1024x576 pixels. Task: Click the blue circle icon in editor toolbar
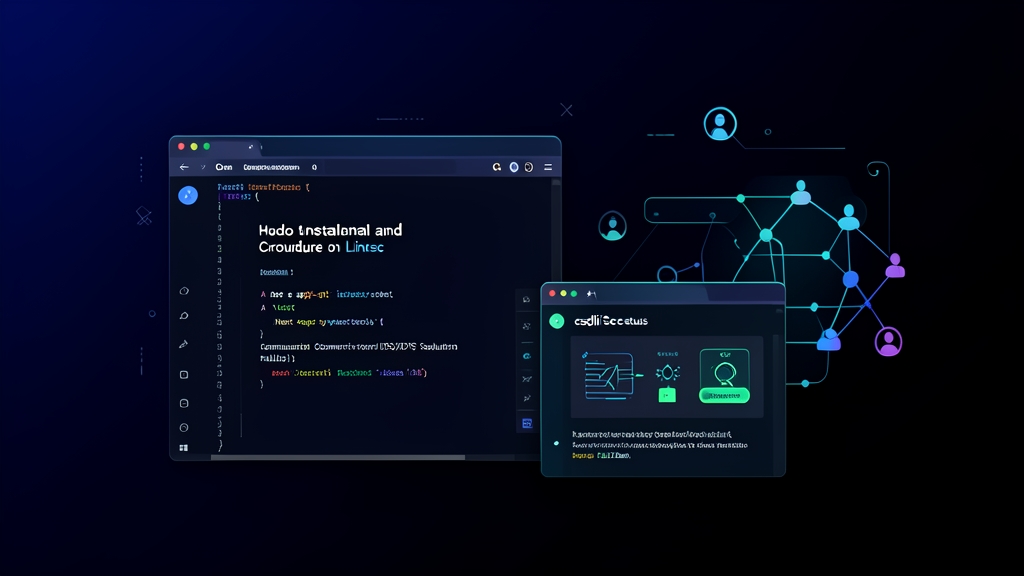(x=514, y=167)
